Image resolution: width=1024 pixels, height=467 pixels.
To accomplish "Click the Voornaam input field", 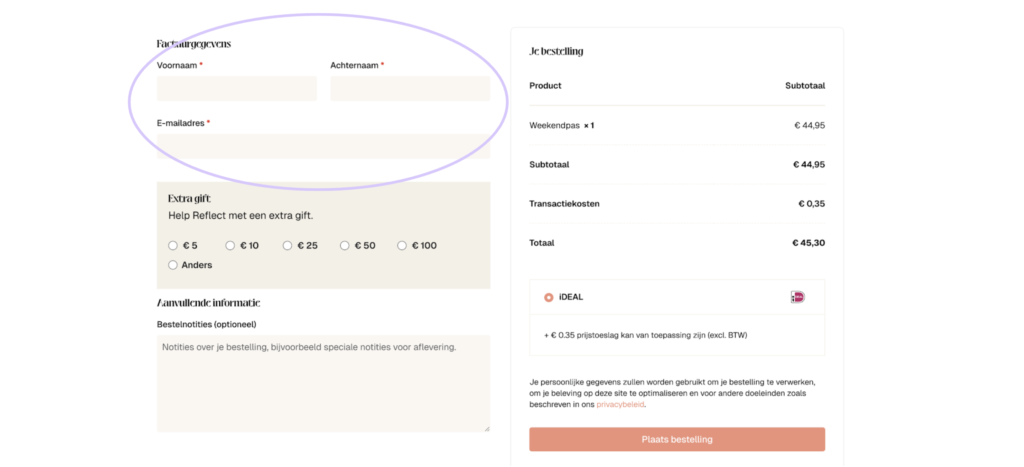I will 236,88.
